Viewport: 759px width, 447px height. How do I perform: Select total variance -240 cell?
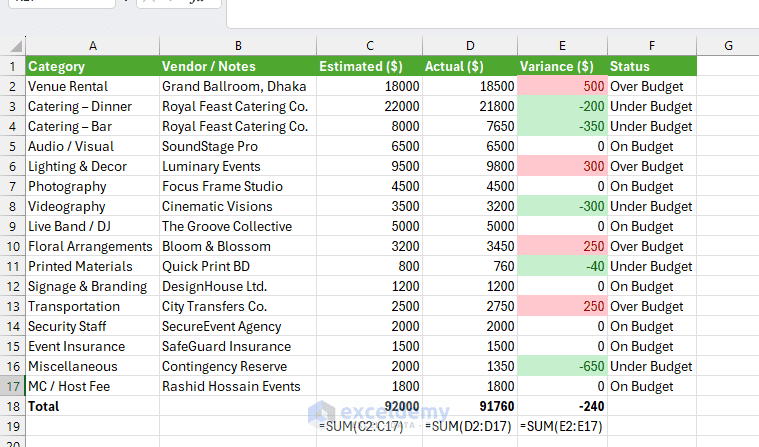coord(562,406)
